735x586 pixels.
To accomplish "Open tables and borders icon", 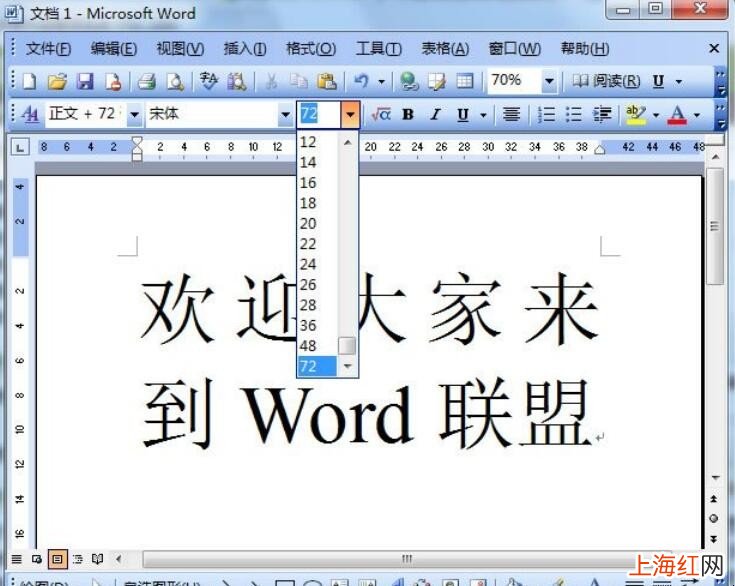I will coord(437,82).
